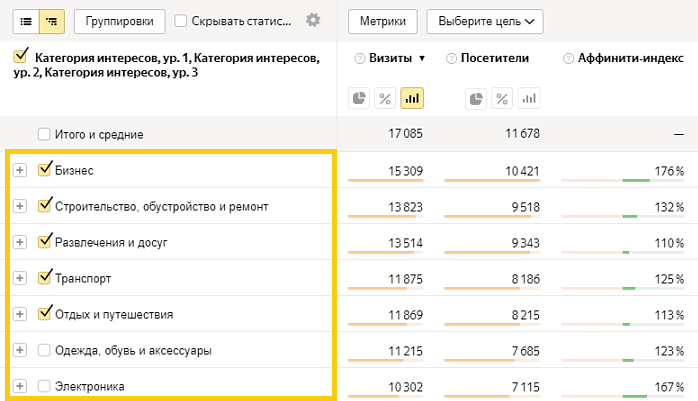This screenshot has width=698, height=401.
Task: Sort by the Визиты column
Action: [385, 59]
